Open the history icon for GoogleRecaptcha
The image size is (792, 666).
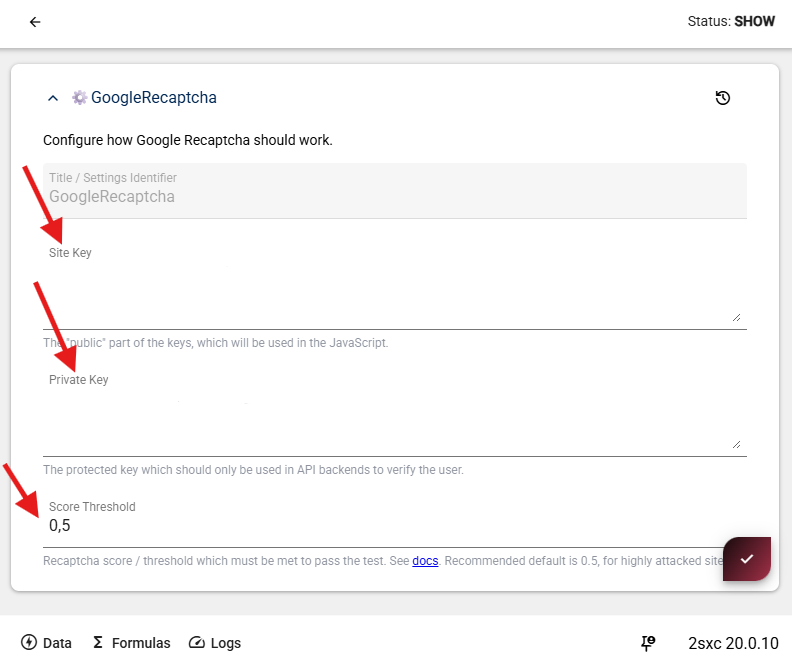[723, 98]
